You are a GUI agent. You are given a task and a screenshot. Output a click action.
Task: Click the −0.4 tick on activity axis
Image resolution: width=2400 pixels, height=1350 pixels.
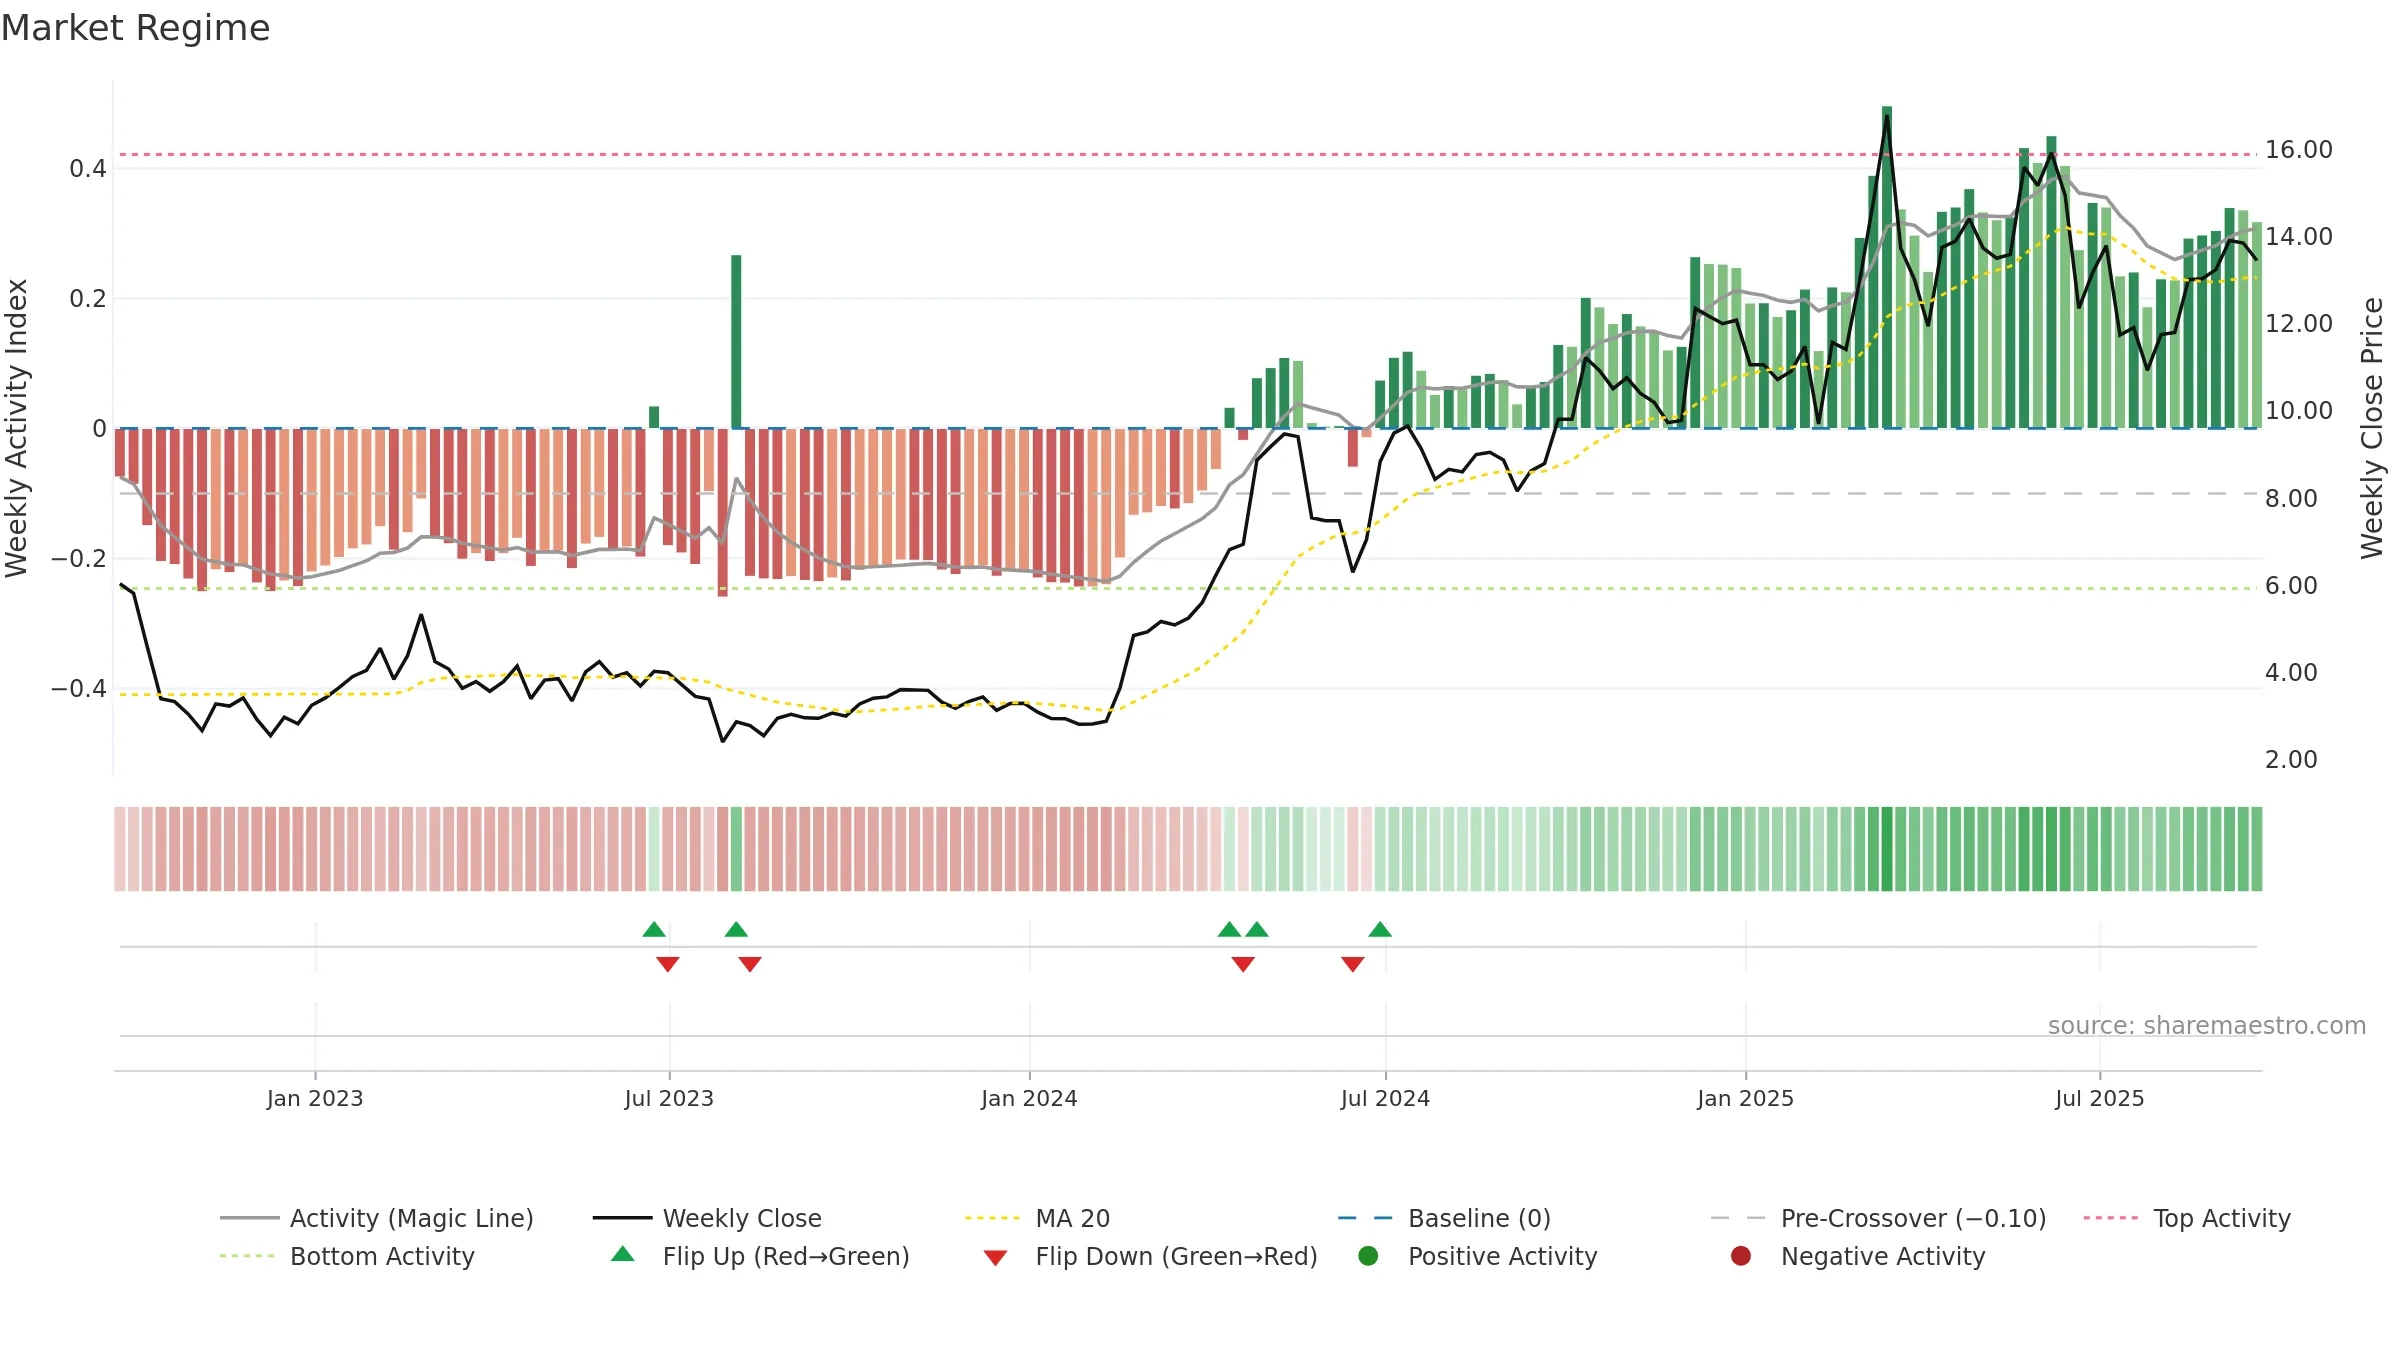[79, 689]
